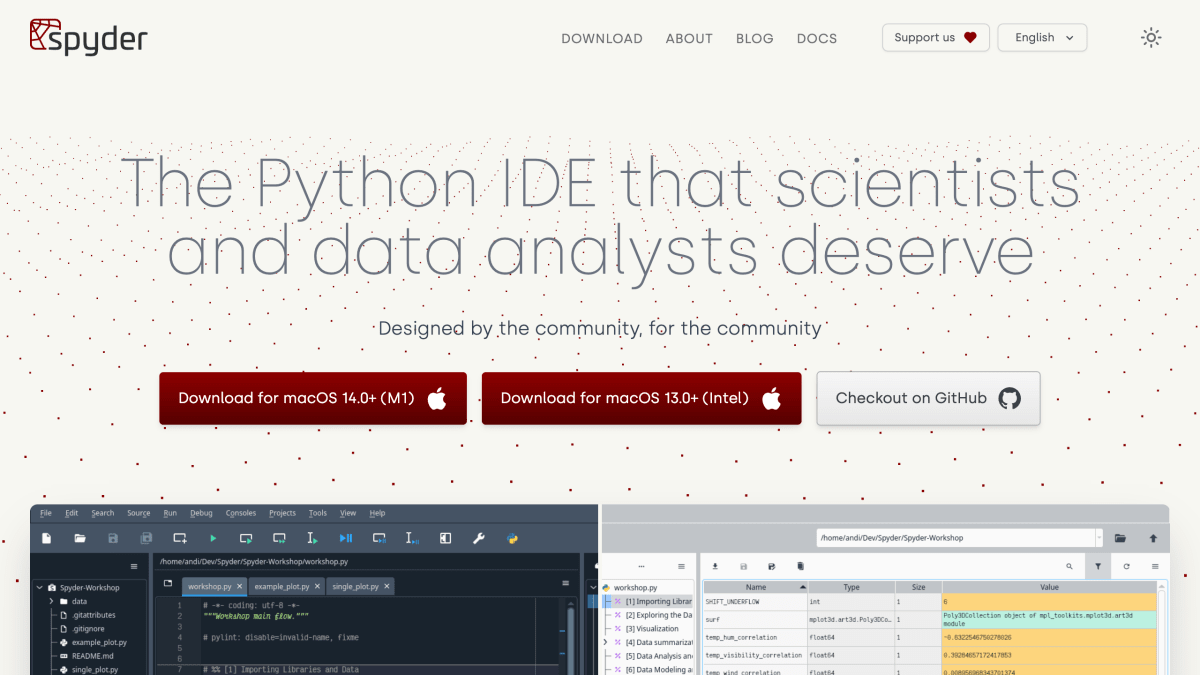The height and width of the screenshot is (675, 1200).
Task: Close the example_plot.py editor tab
Action: tap(318, 586)
